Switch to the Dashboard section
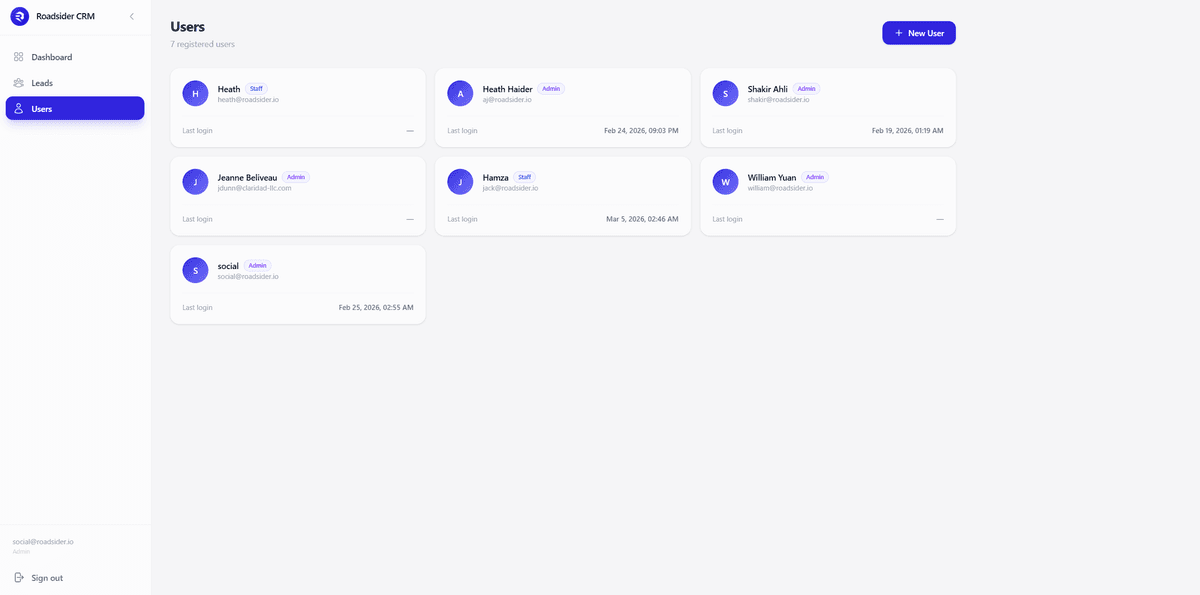The width and height of the screenshot is (1200, 595). [52, 57]
